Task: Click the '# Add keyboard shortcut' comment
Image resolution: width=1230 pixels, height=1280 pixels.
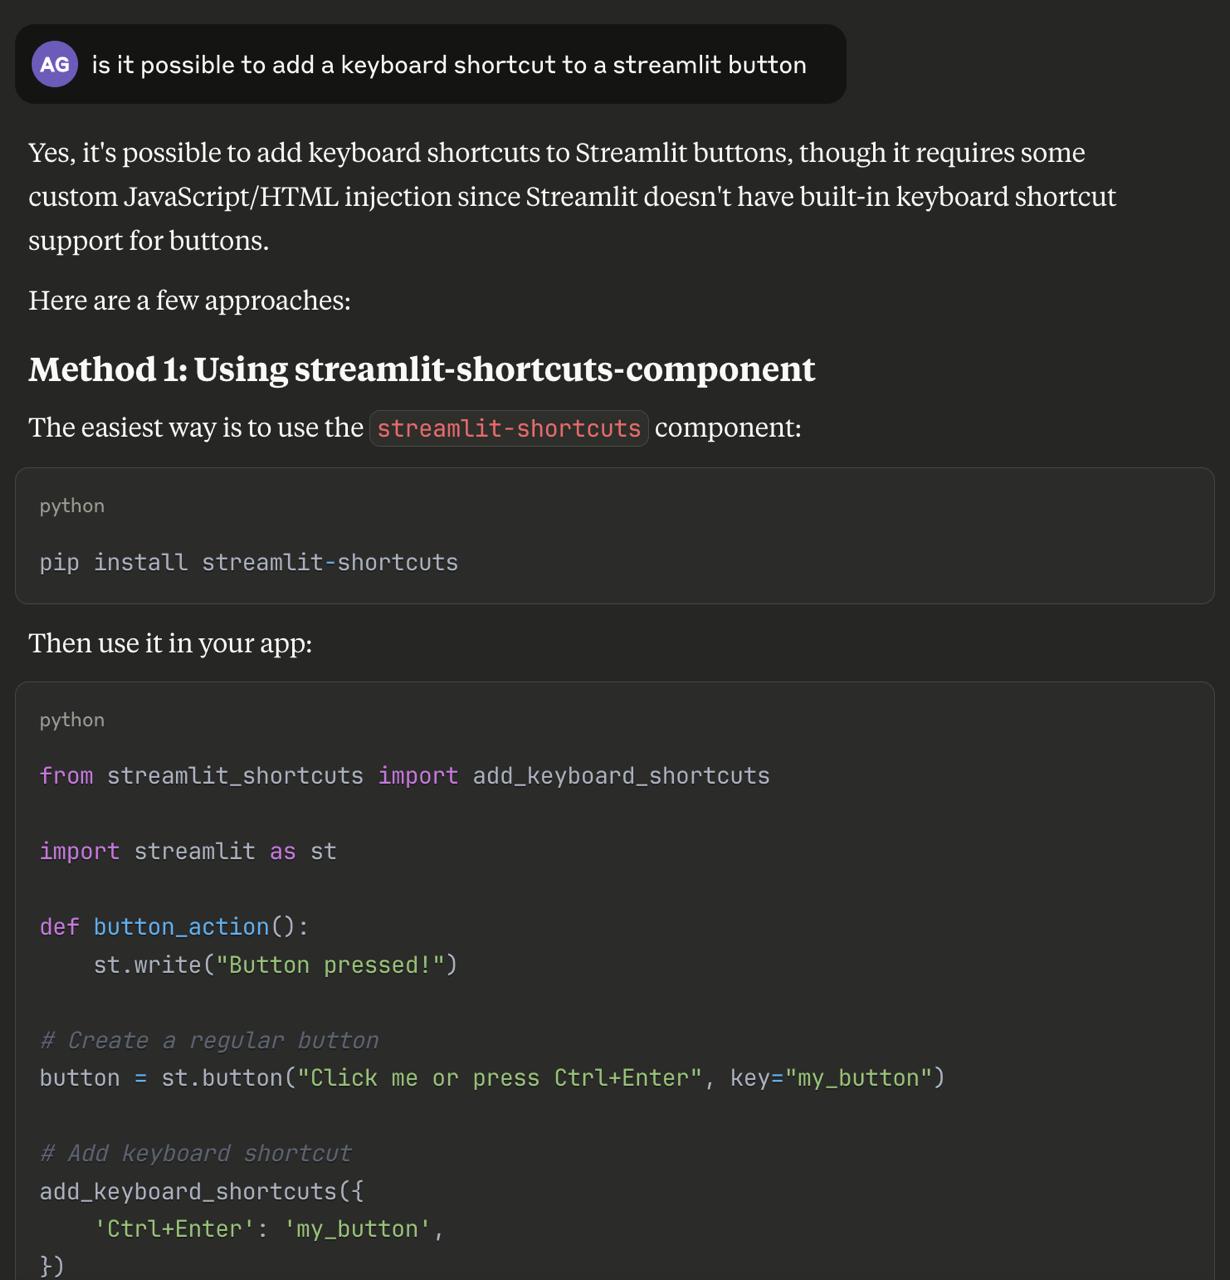Action: coord(195,1153)
